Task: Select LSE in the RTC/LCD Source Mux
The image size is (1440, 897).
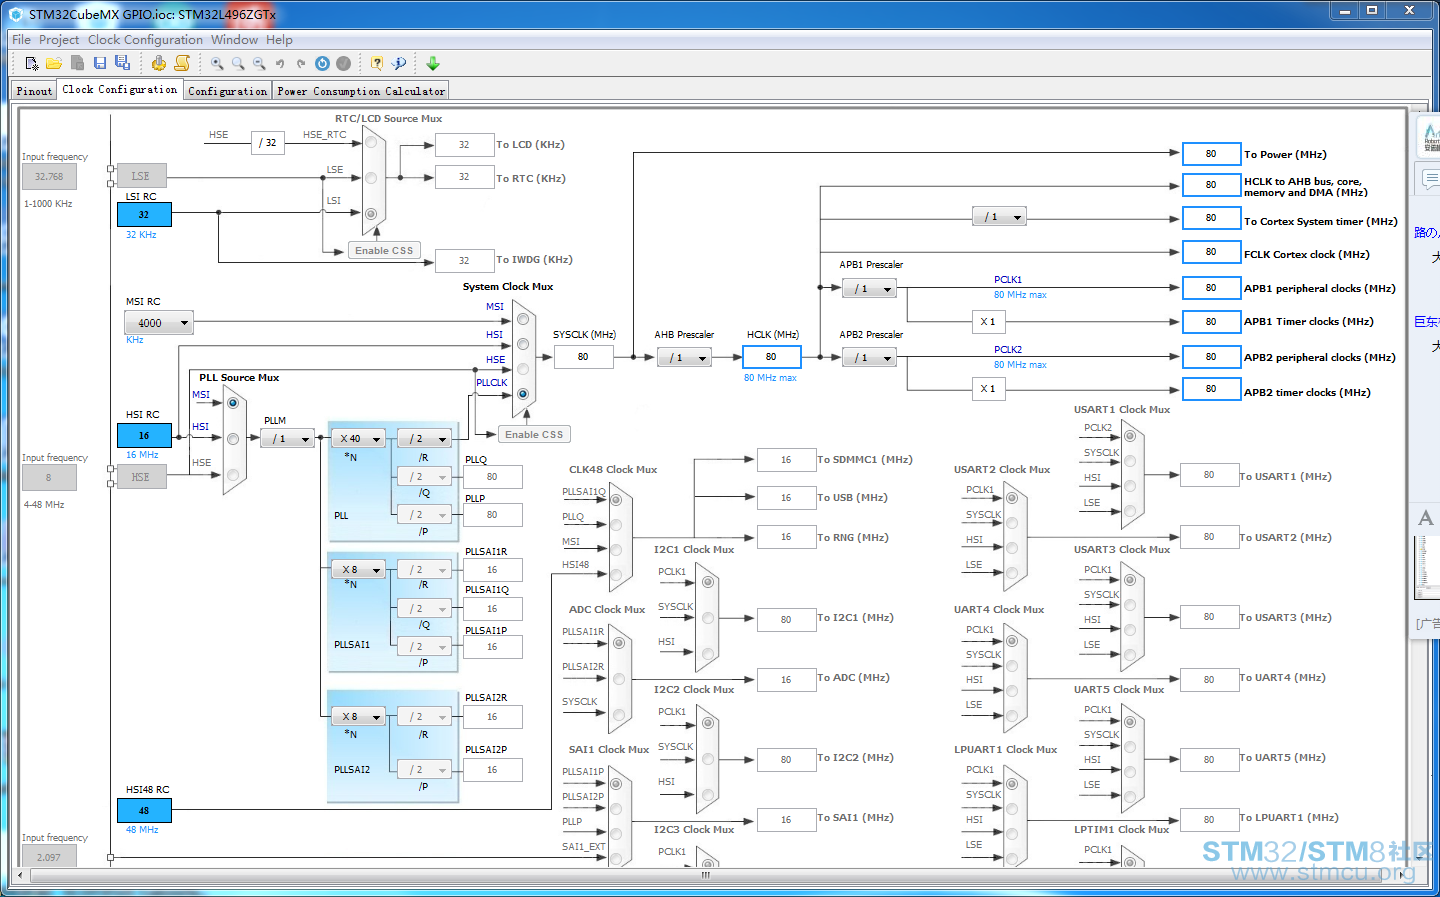Action: [371, 178]
